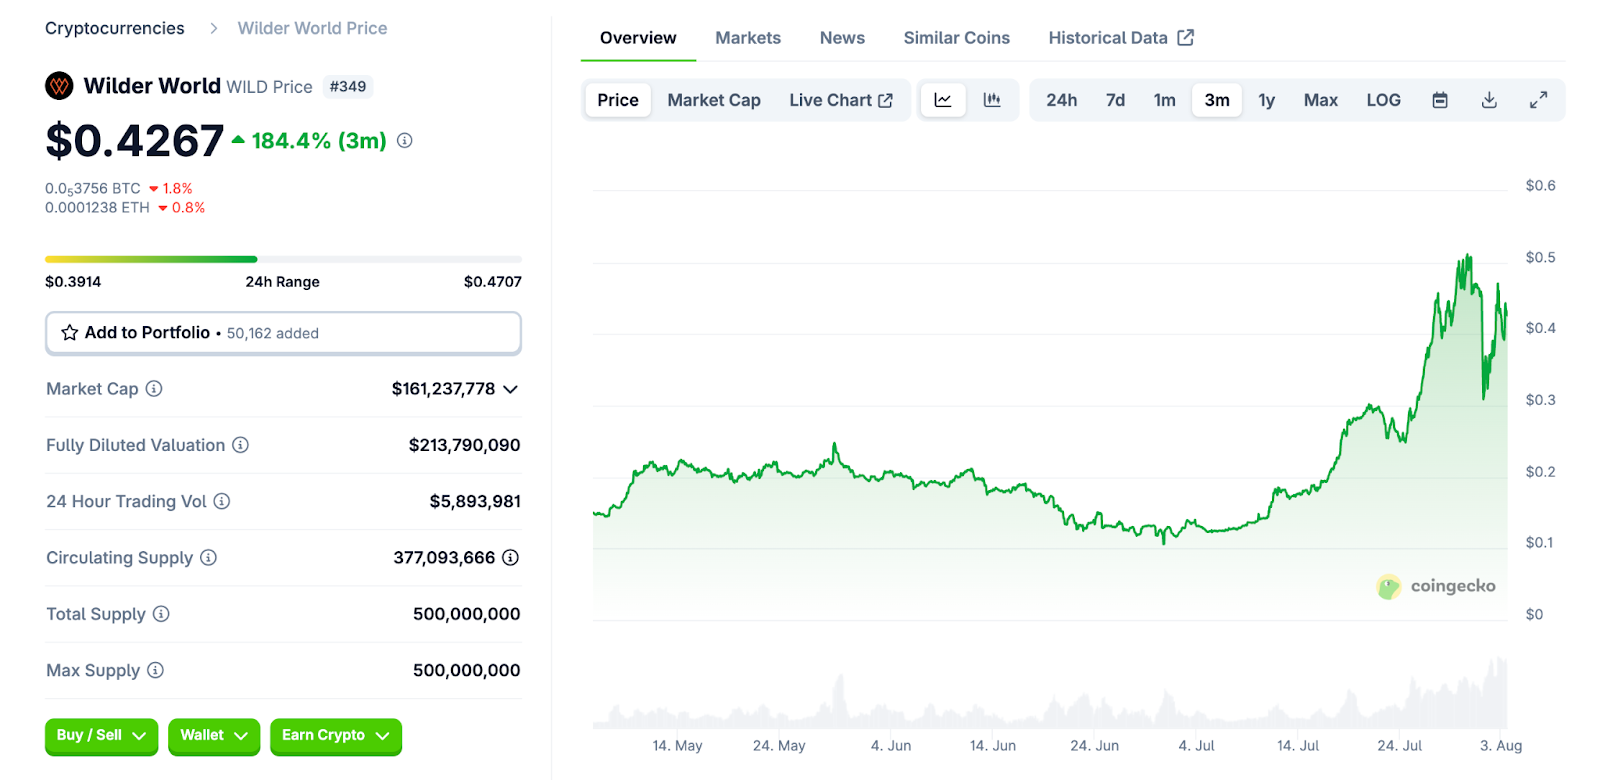The height and width of the screenshot is (780, 1600).
Task: Click the green up arrow before 184.4%
Action: coord(238,140)
